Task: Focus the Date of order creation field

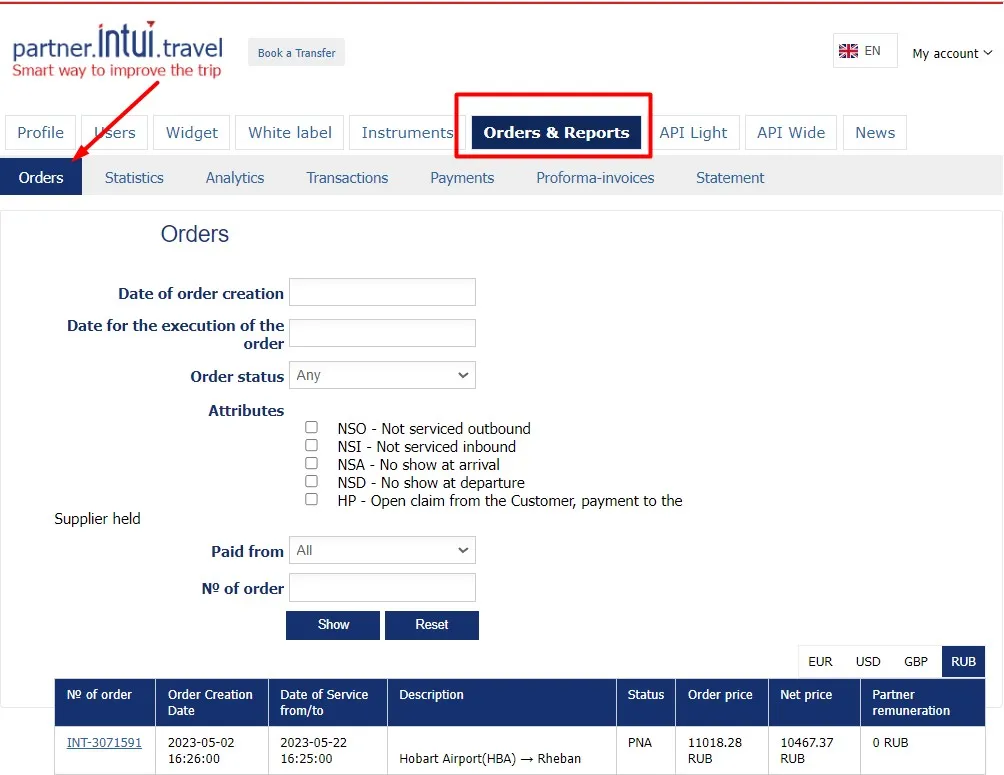Action: tap(382, 292)
